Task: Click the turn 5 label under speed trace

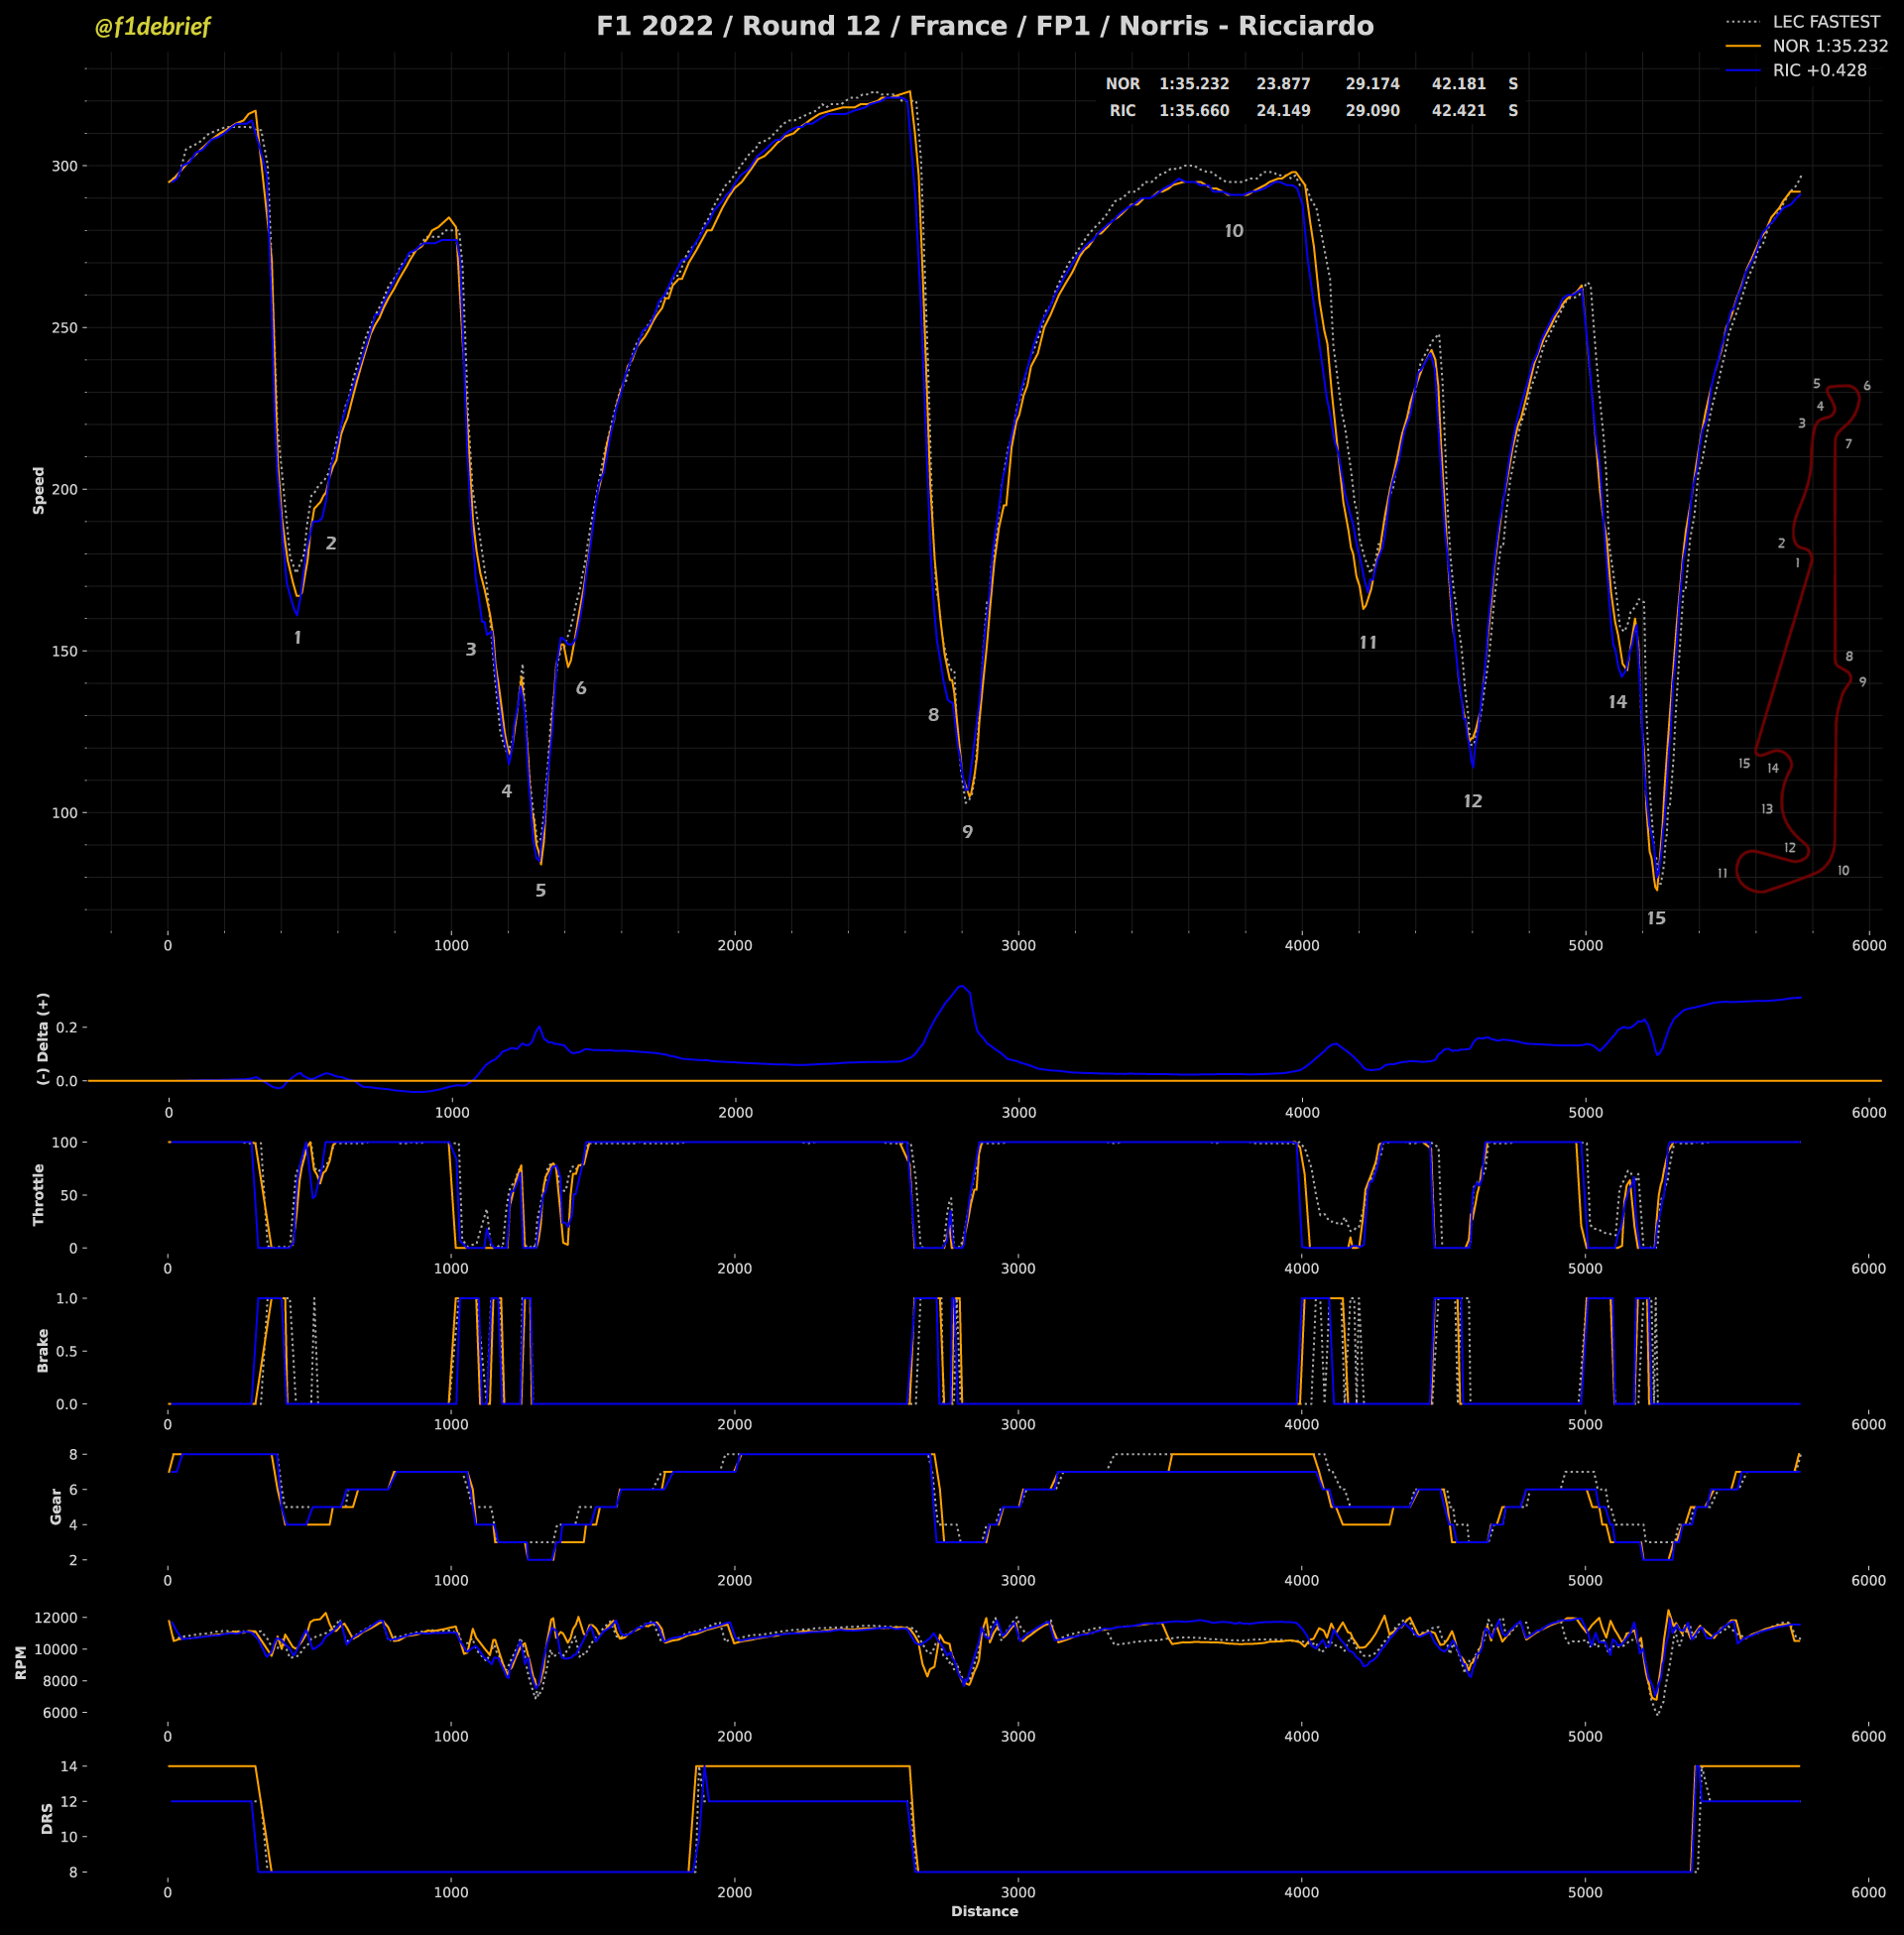Action: tap(541, 890)
